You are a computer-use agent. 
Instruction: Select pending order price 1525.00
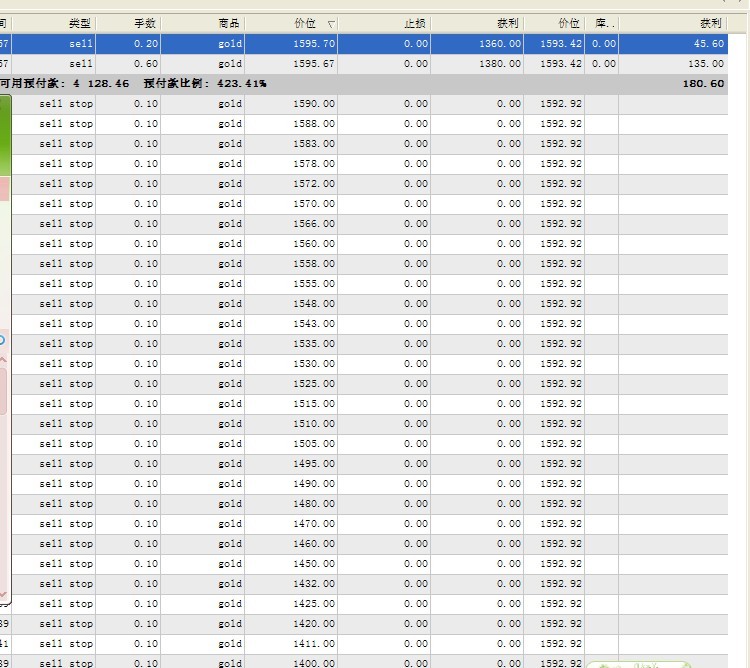pos(314,384)
